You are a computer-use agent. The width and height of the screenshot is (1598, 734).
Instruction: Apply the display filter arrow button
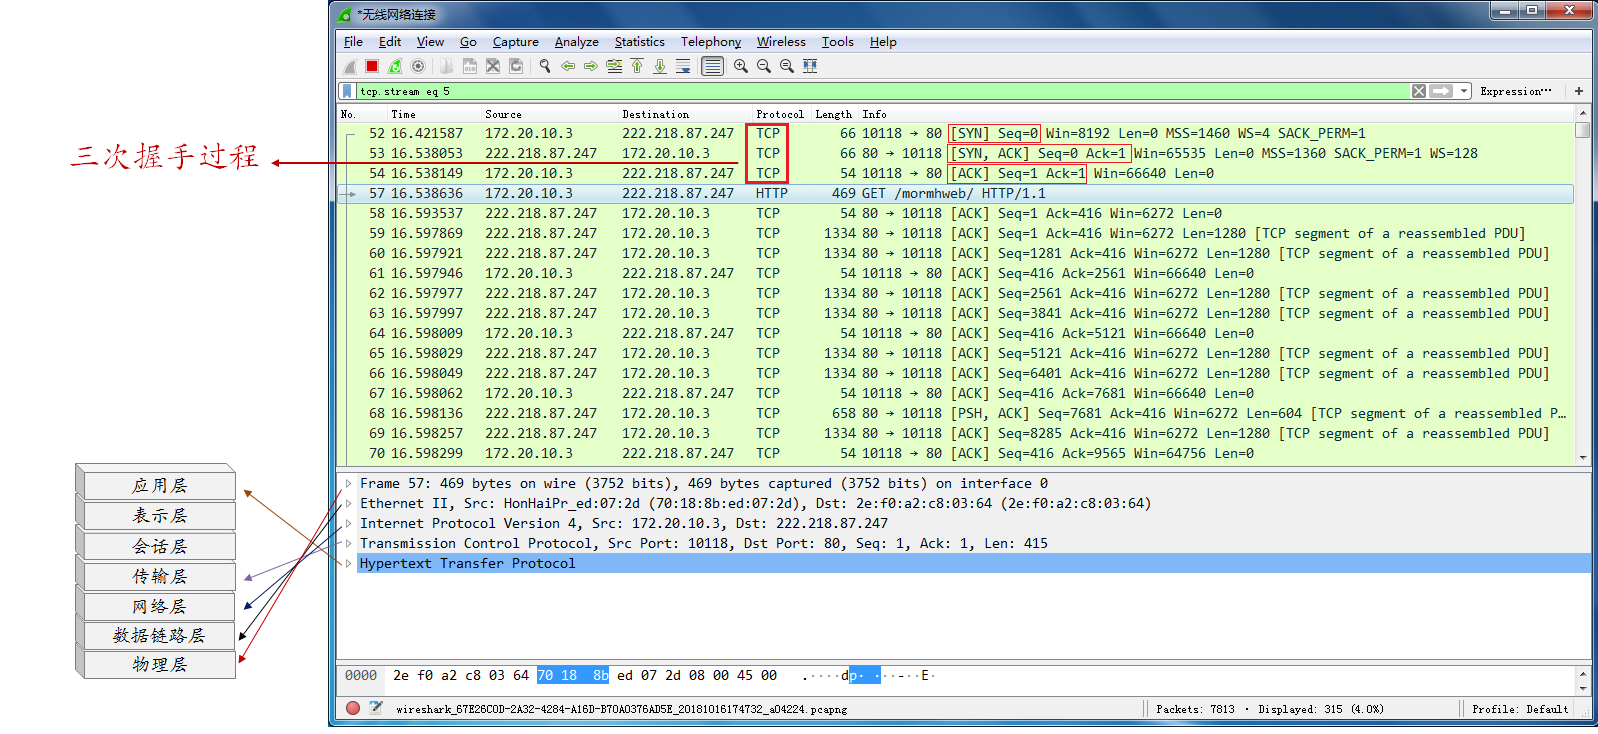tap(1441, 91)
